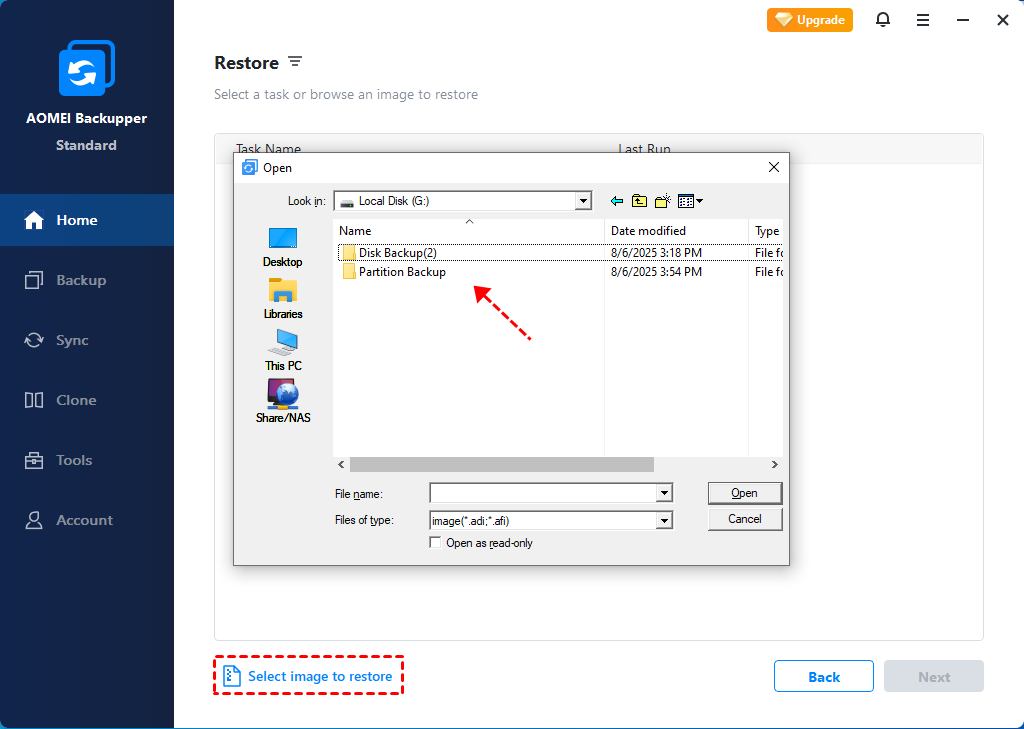Click the scroll right arrow
1024x729 pixels.
tap(775, 464)
